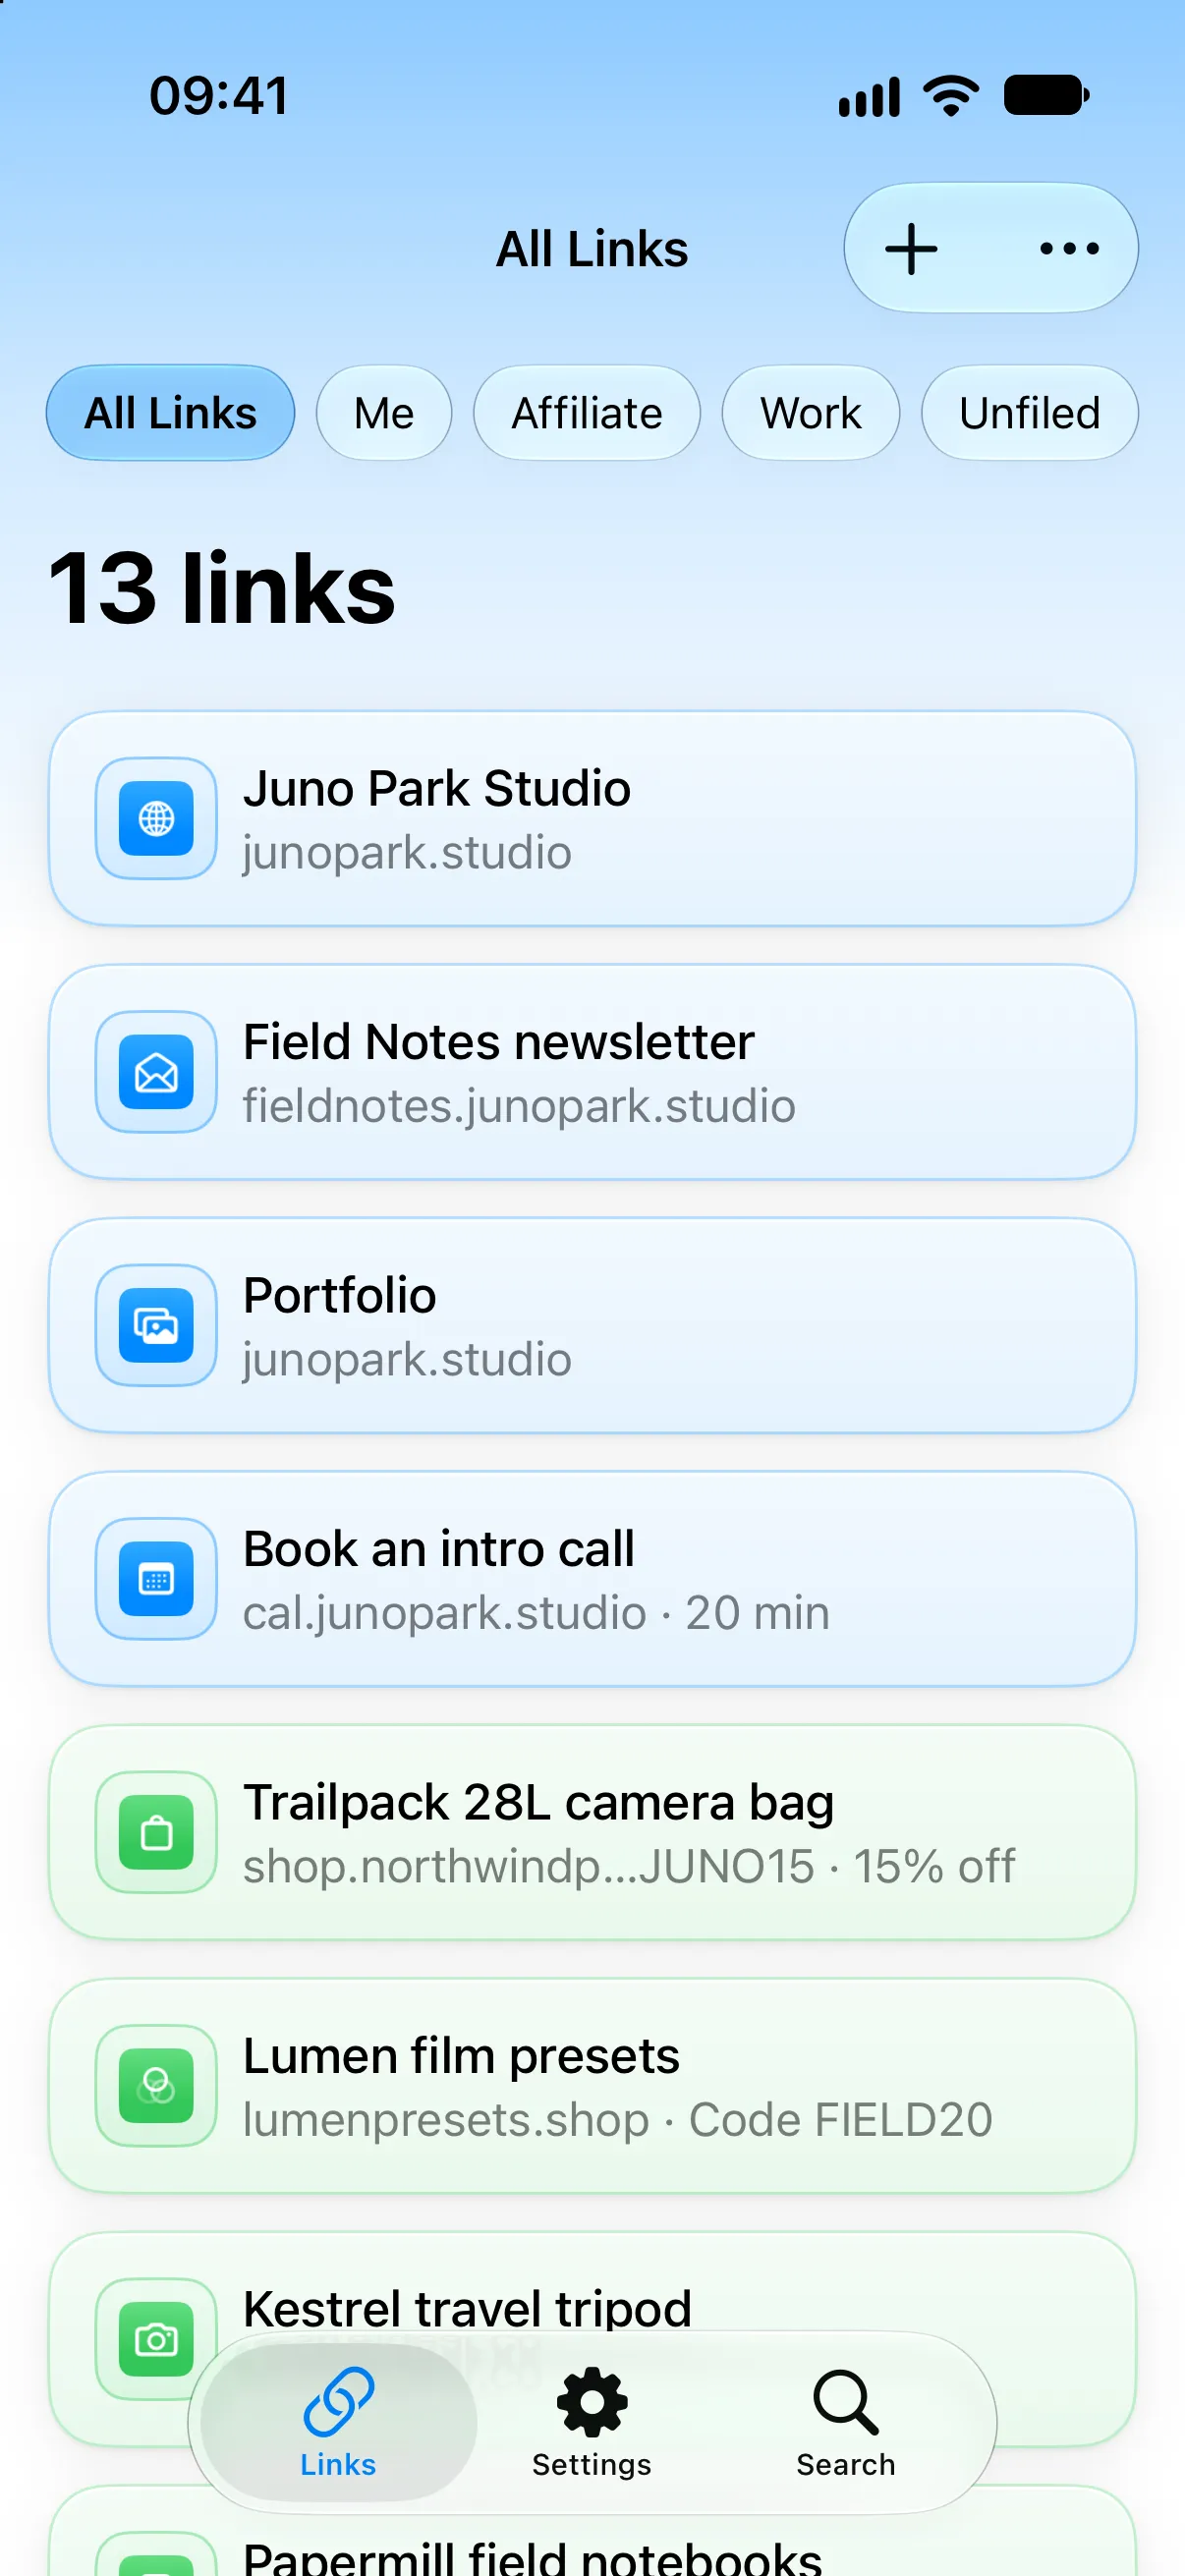Open the Field Notes newsletter title

coord(499,1042)
